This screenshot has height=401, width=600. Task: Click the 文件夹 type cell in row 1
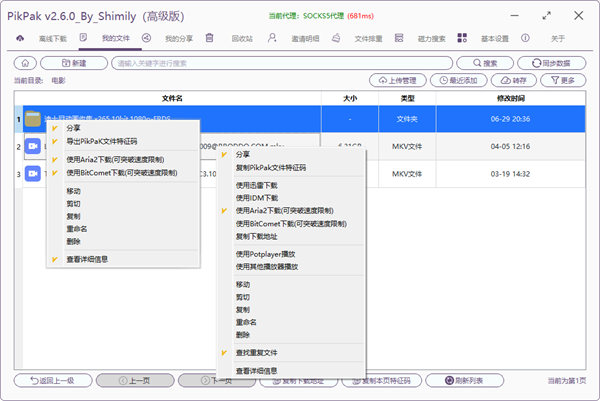[x=407, y=119]
